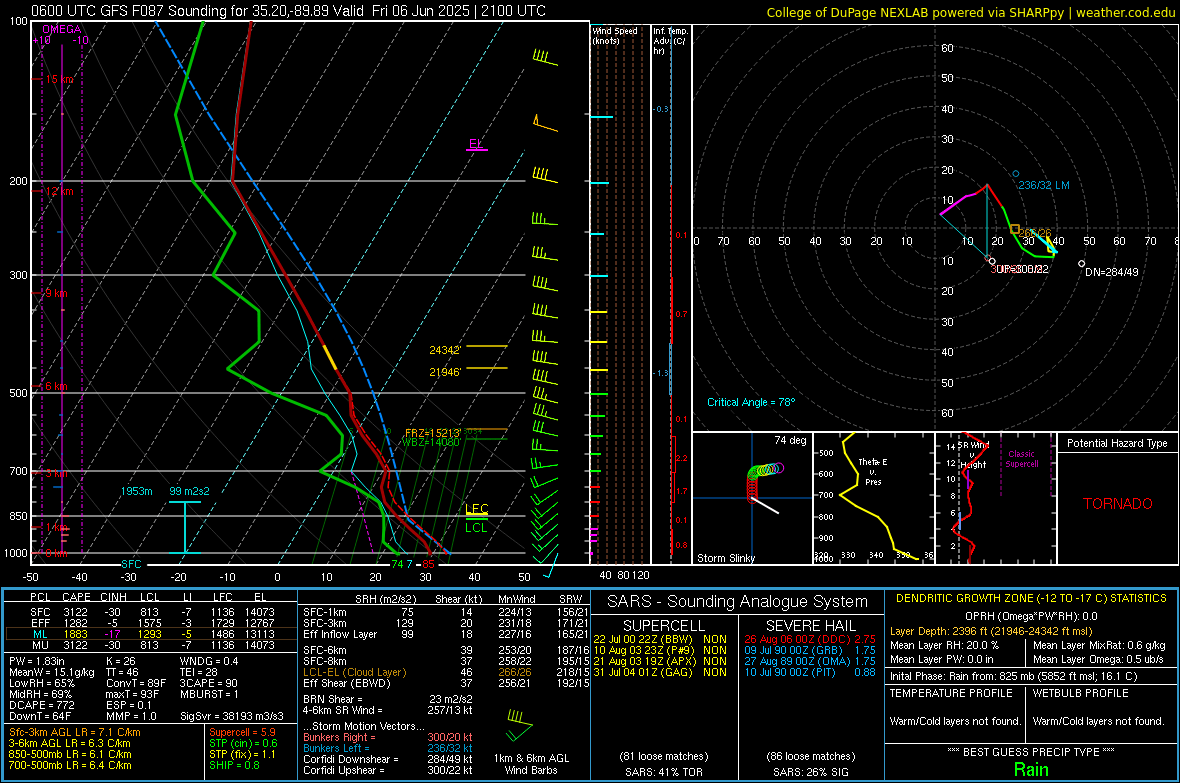Click the Critical Angle = 78° text

[750, 402]
